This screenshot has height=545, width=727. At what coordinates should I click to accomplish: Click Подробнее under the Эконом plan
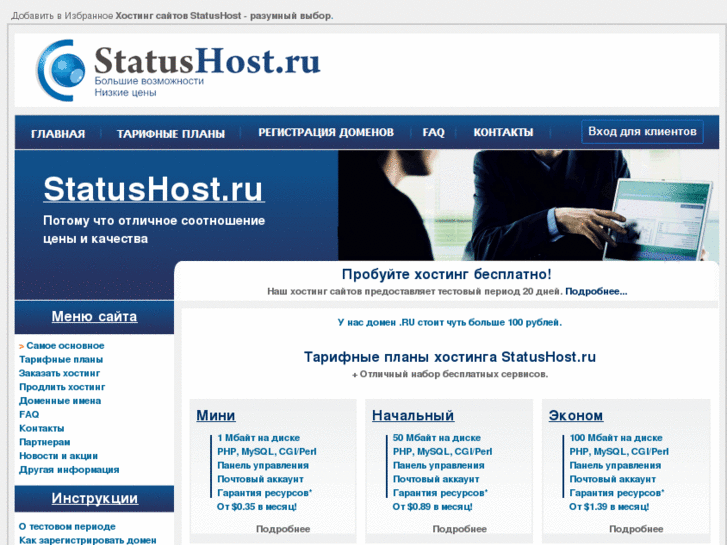click(636, 529)
